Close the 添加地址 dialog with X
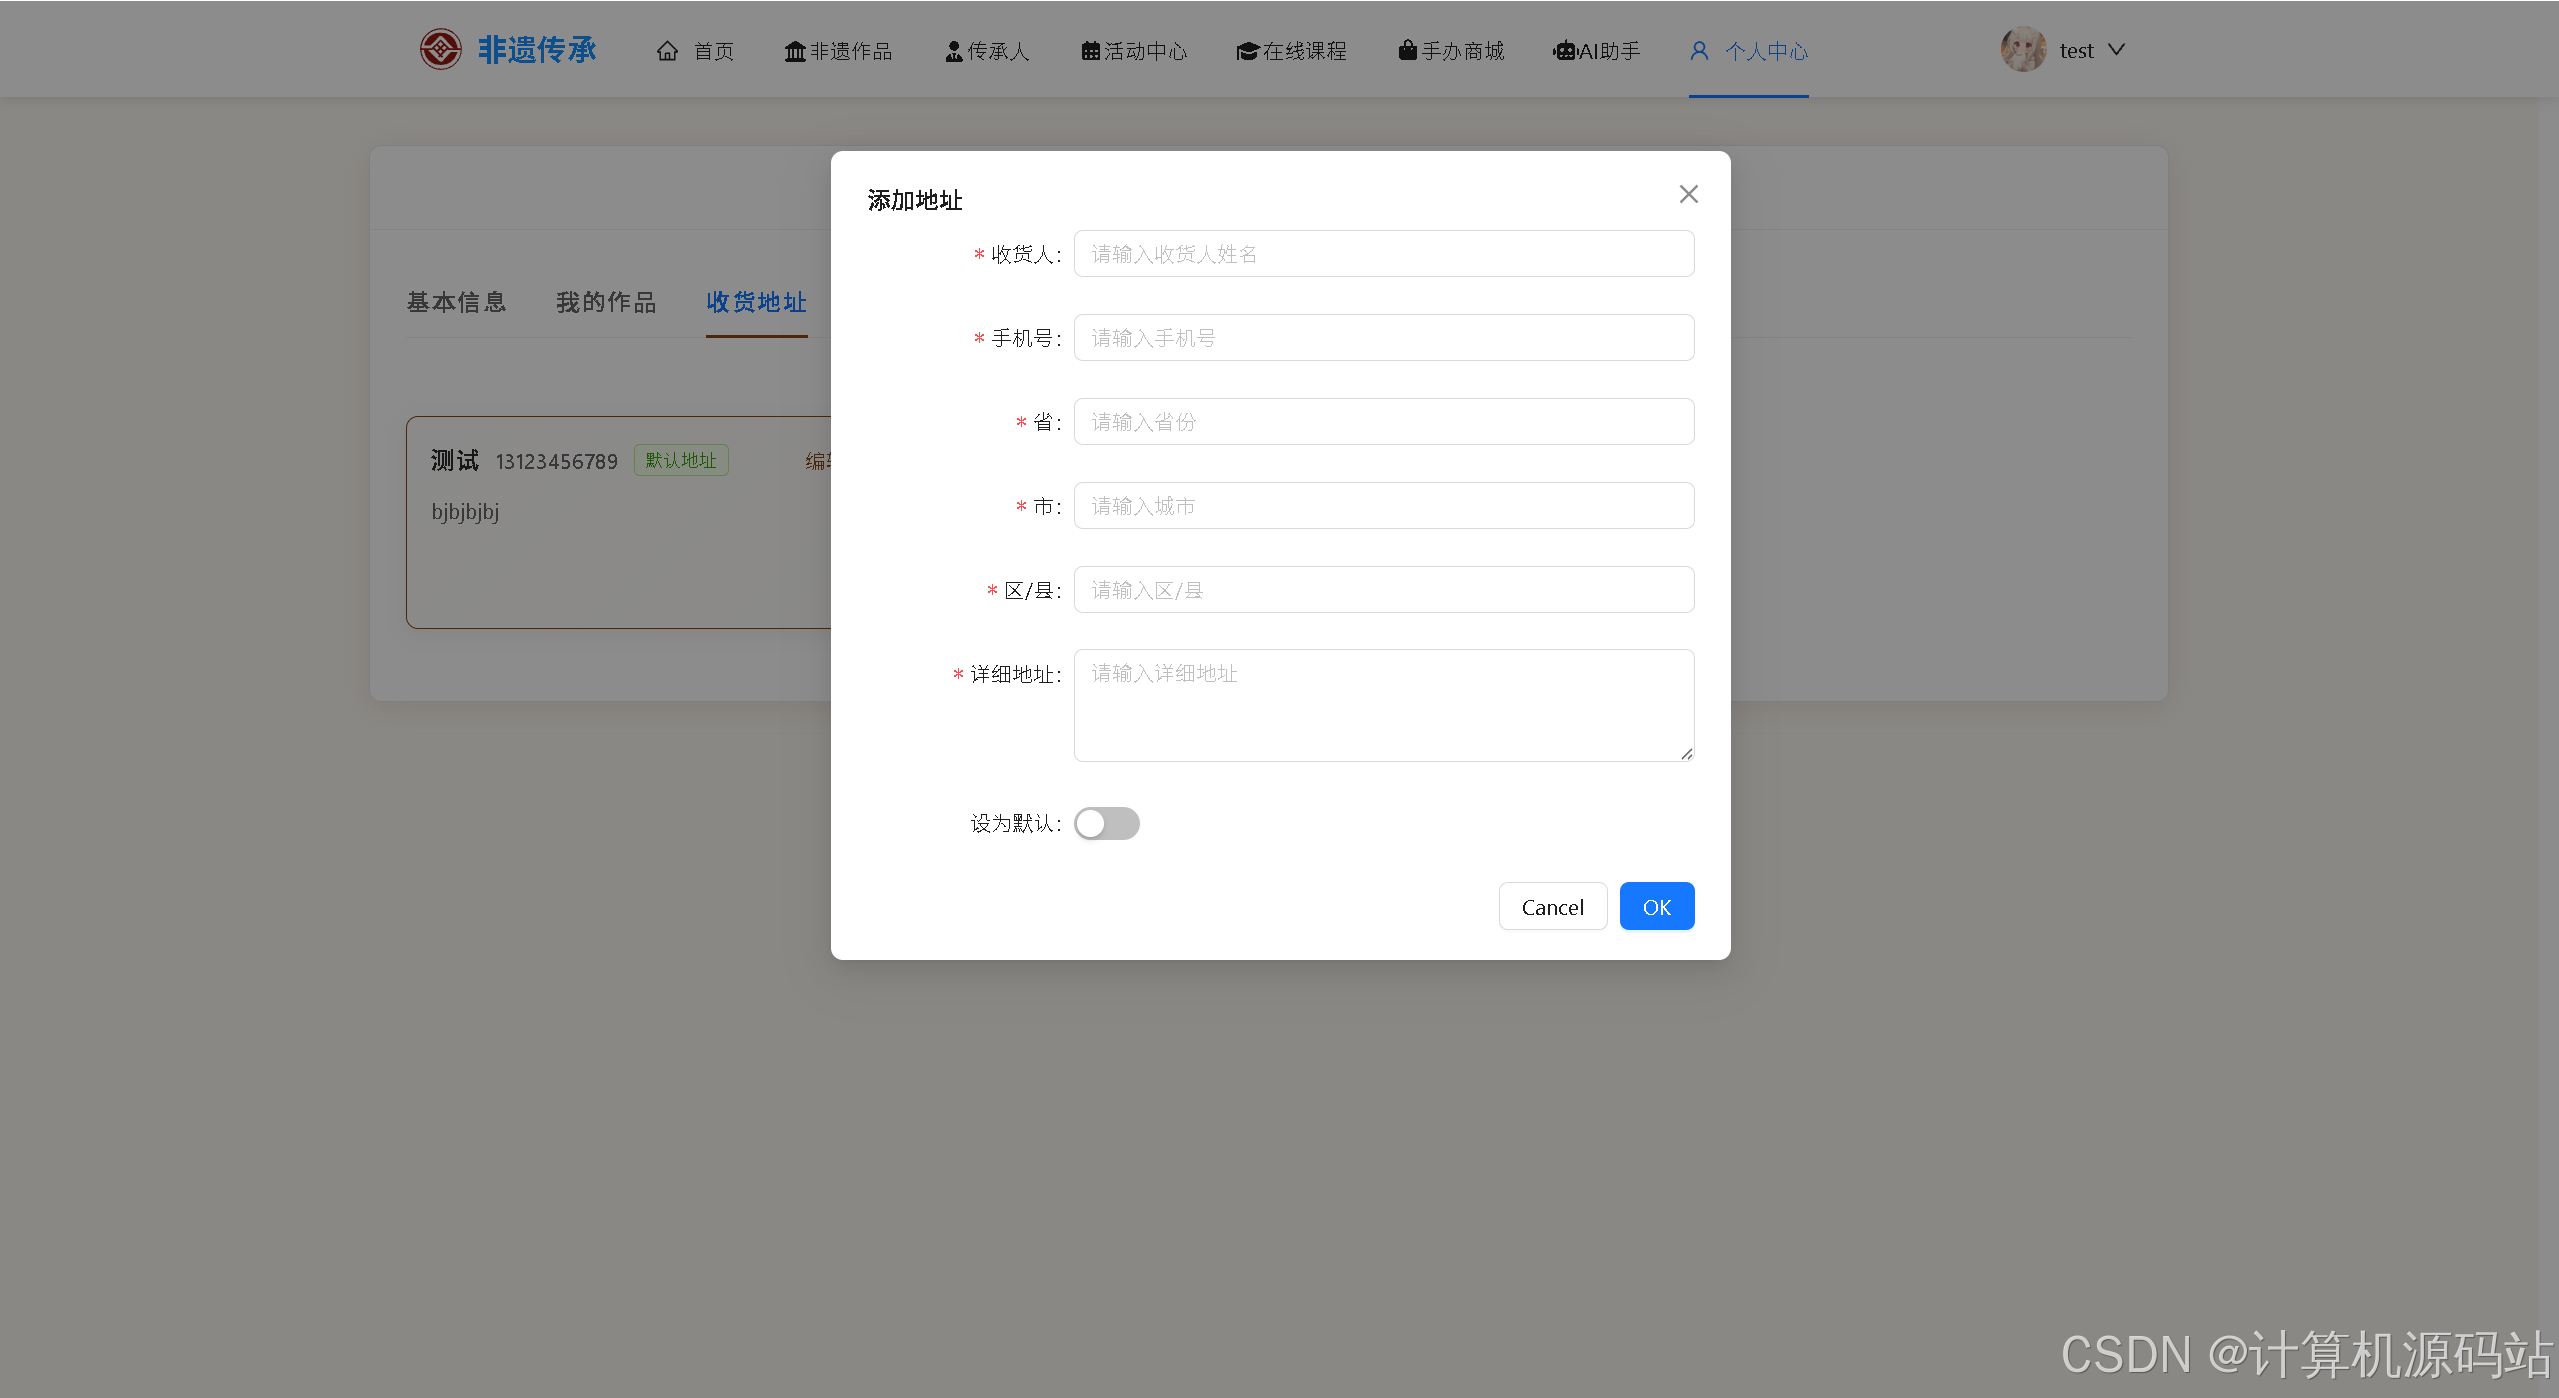The height and width of the screenshot is (1398, 2559). (x=1688, y=194)
